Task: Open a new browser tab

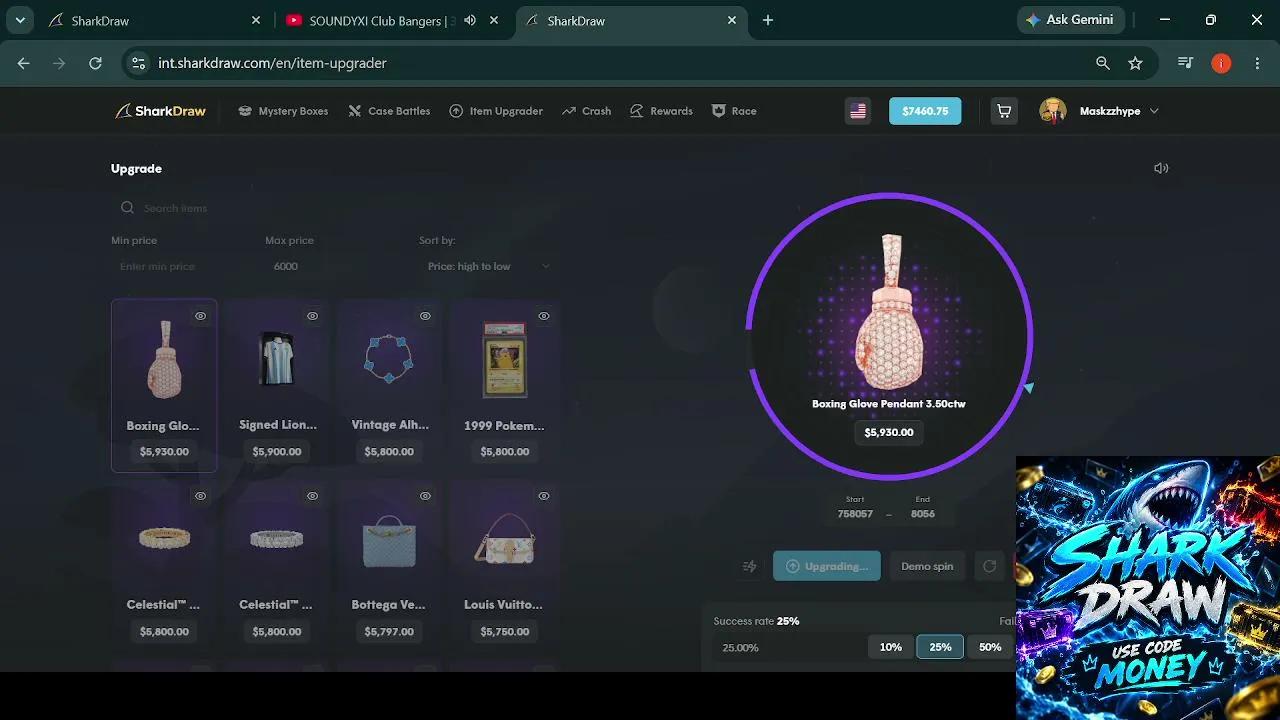Action: [x=768, y=20]
